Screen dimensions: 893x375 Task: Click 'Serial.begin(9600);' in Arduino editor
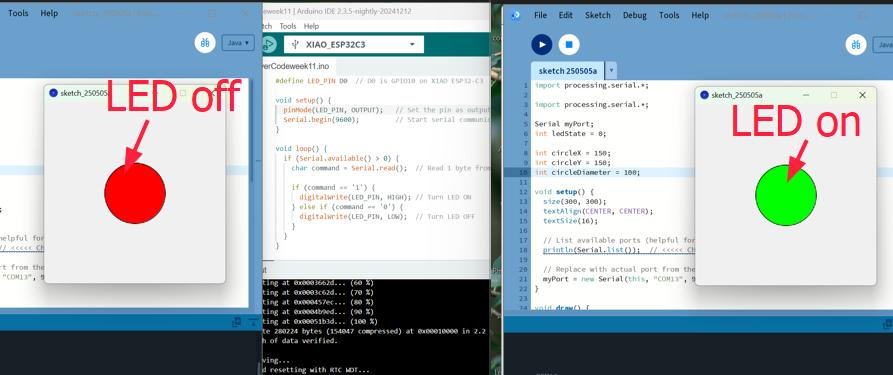[x=321, y=120]
